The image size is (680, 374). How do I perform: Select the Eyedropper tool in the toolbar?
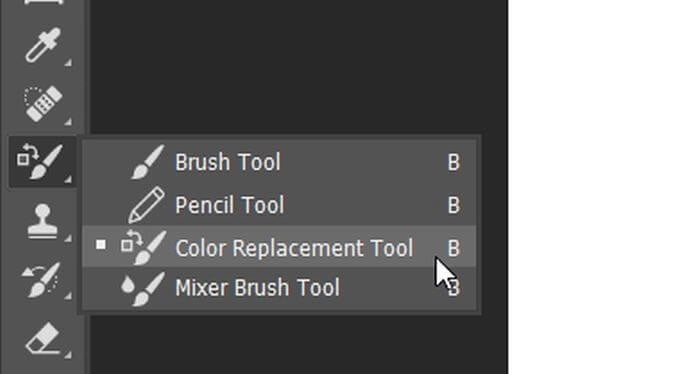click(x=42, y=46)
